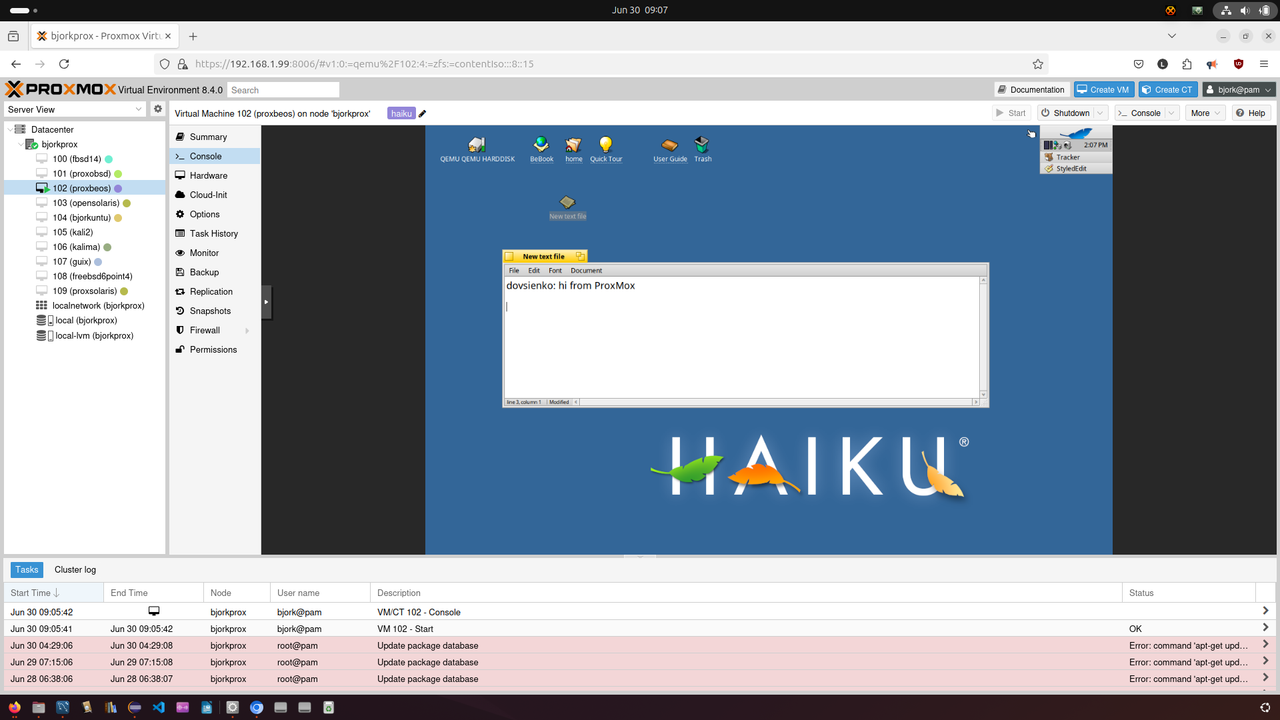Select VM 104 (bjorkuntu) in tree

(86, 217)
